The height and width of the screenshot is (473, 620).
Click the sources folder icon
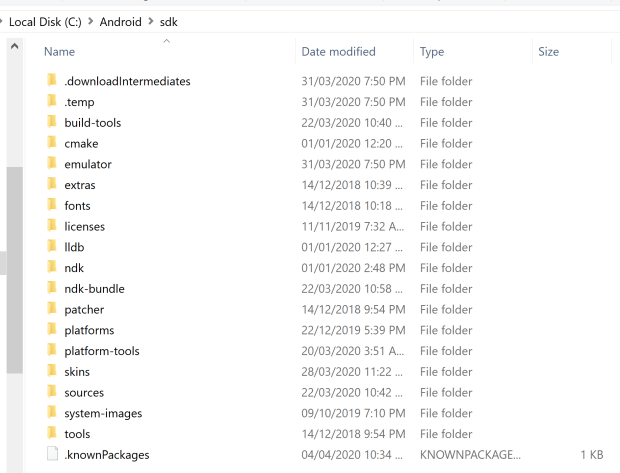click(x=52, y=392)
